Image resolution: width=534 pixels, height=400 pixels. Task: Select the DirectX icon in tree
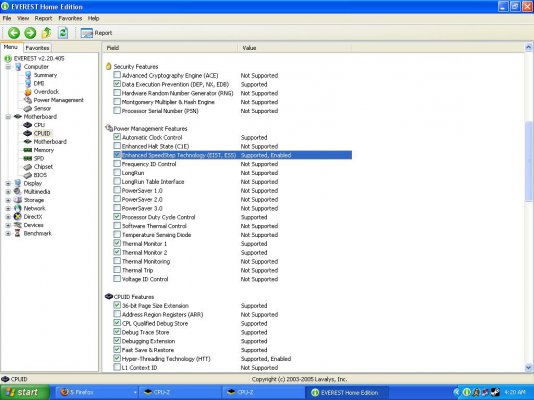[x=18, y=217]
